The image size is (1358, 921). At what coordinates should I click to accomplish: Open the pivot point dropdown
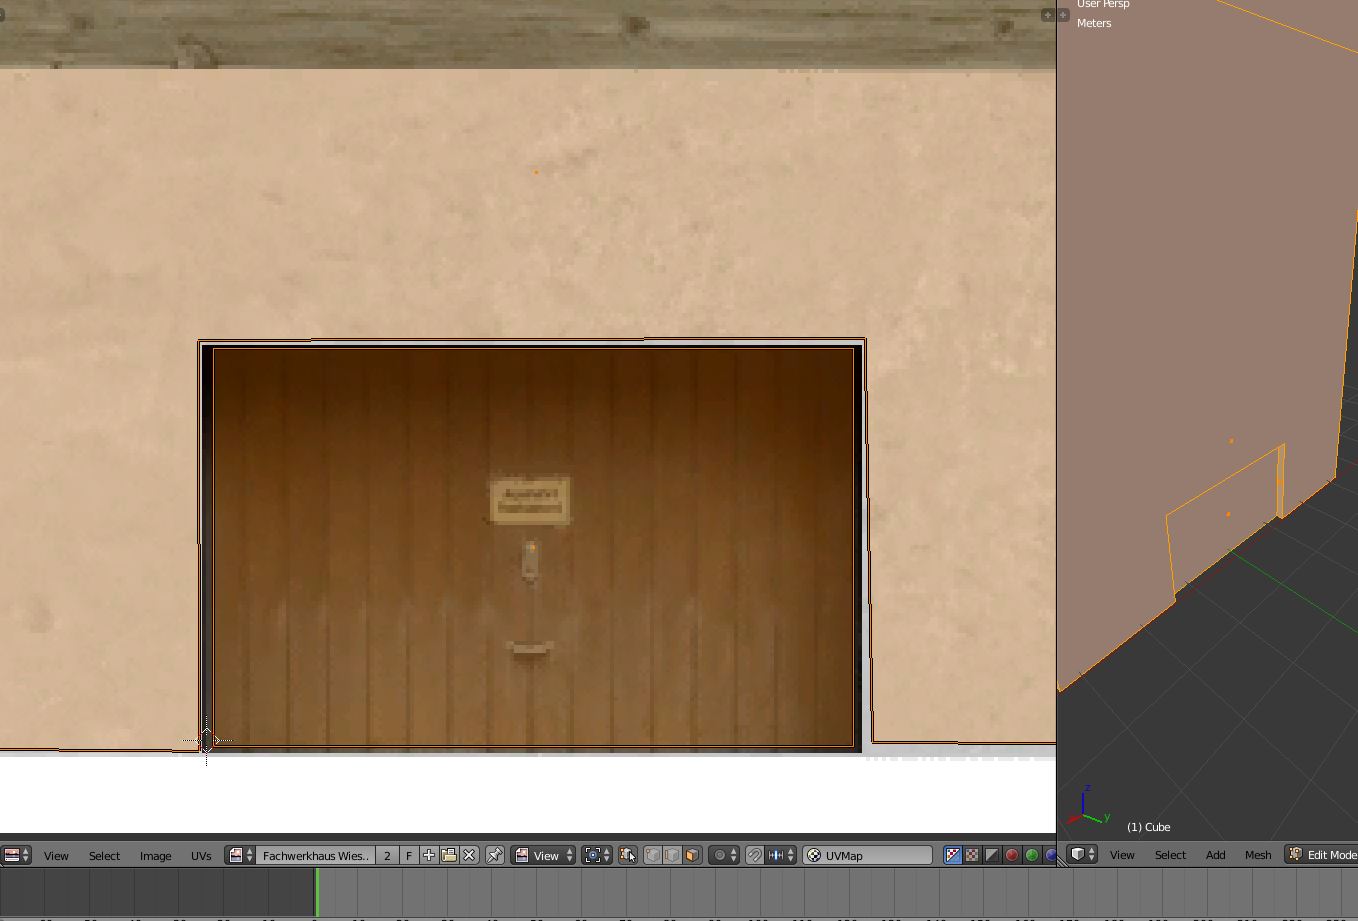tap(597, 855)
